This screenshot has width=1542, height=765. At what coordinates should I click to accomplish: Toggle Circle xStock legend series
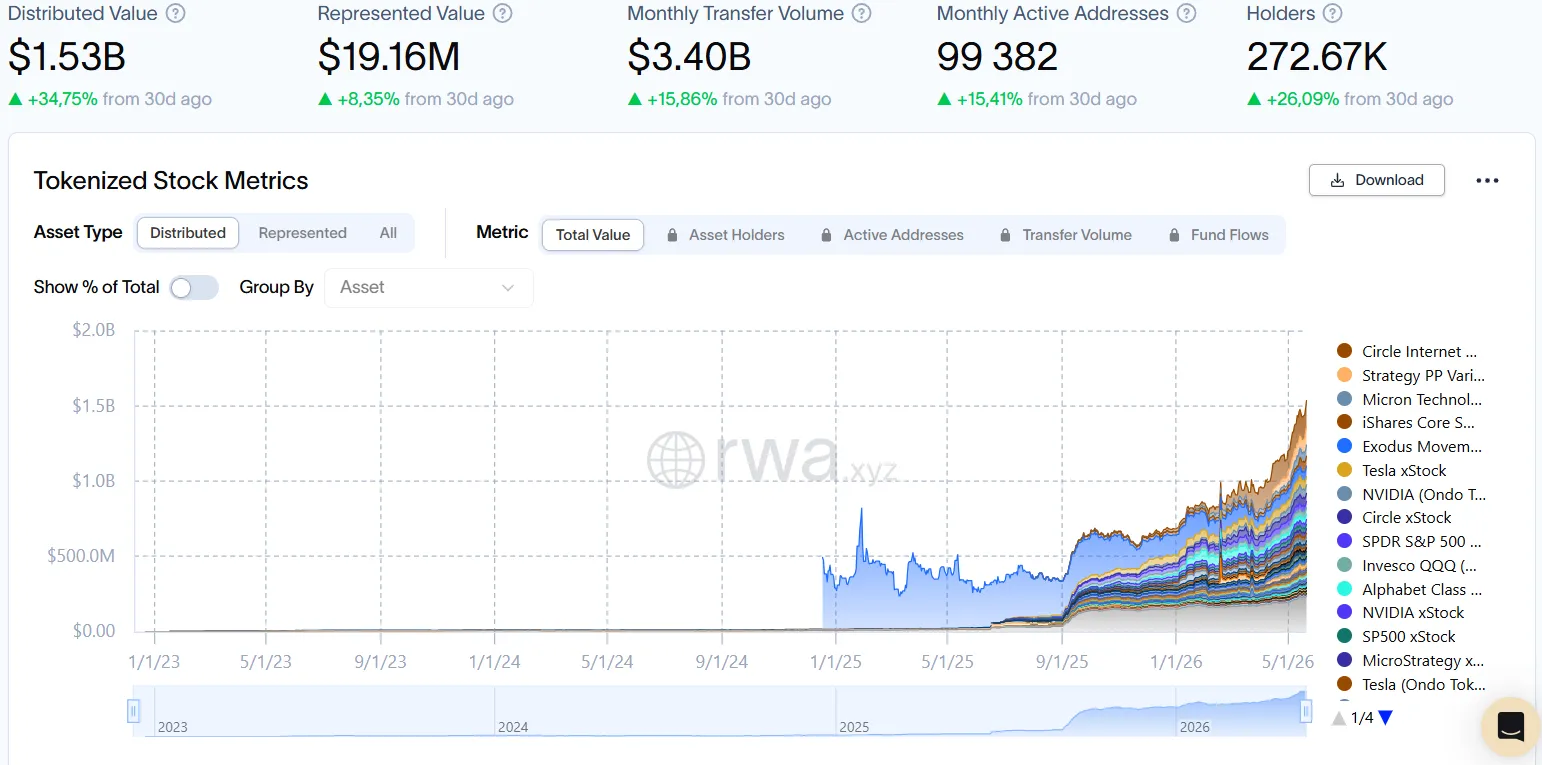point(1394,518)
